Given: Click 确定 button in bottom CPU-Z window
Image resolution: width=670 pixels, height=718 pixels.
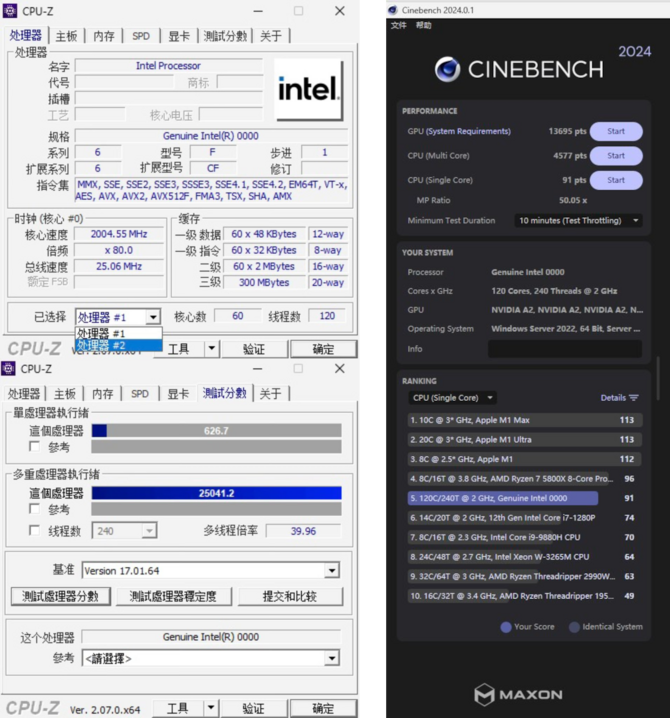Looking at the screenshot, I should coord(323,708).
